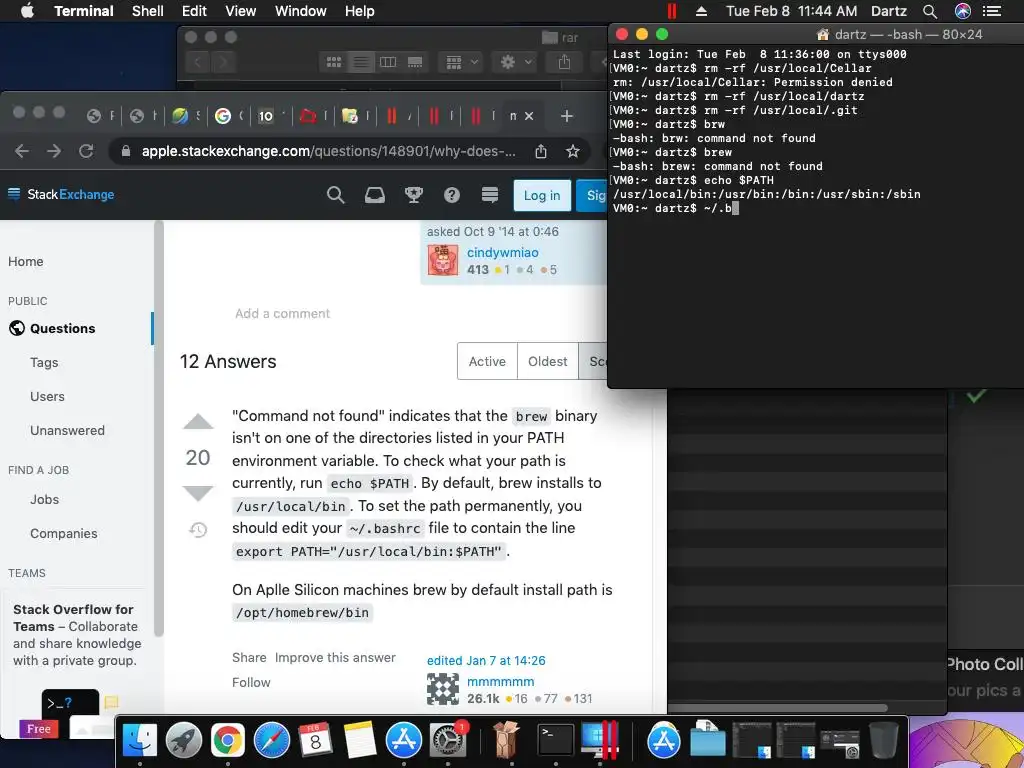1024x768 pixels.
Task: Open Safari from the Dock
Action: 272,741
